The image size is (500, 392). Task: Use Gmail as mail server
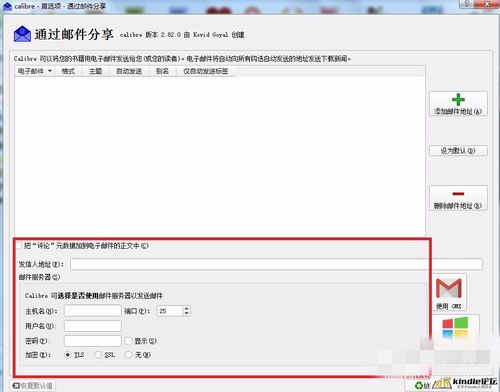(x=449, y=292)
